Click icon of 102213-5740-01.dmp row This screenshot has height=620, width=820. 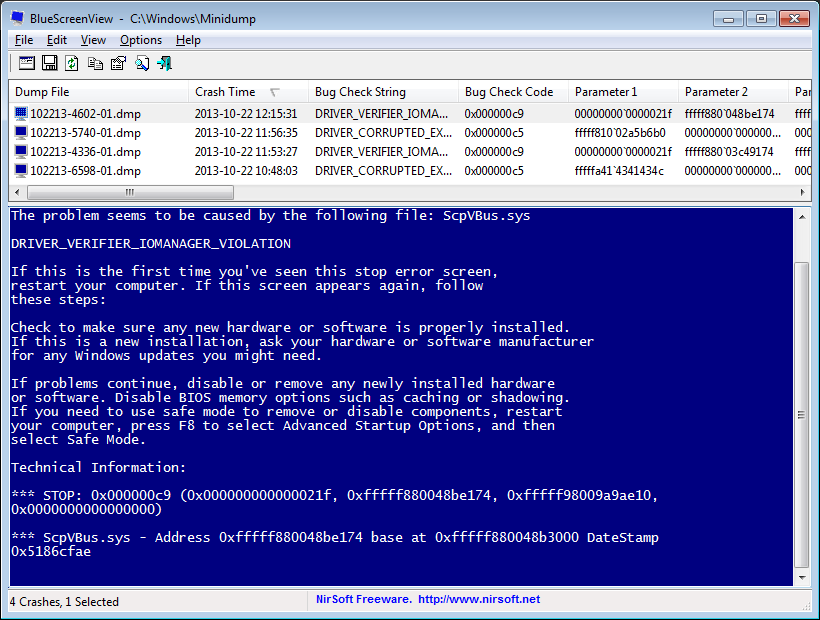coord(21,133)
